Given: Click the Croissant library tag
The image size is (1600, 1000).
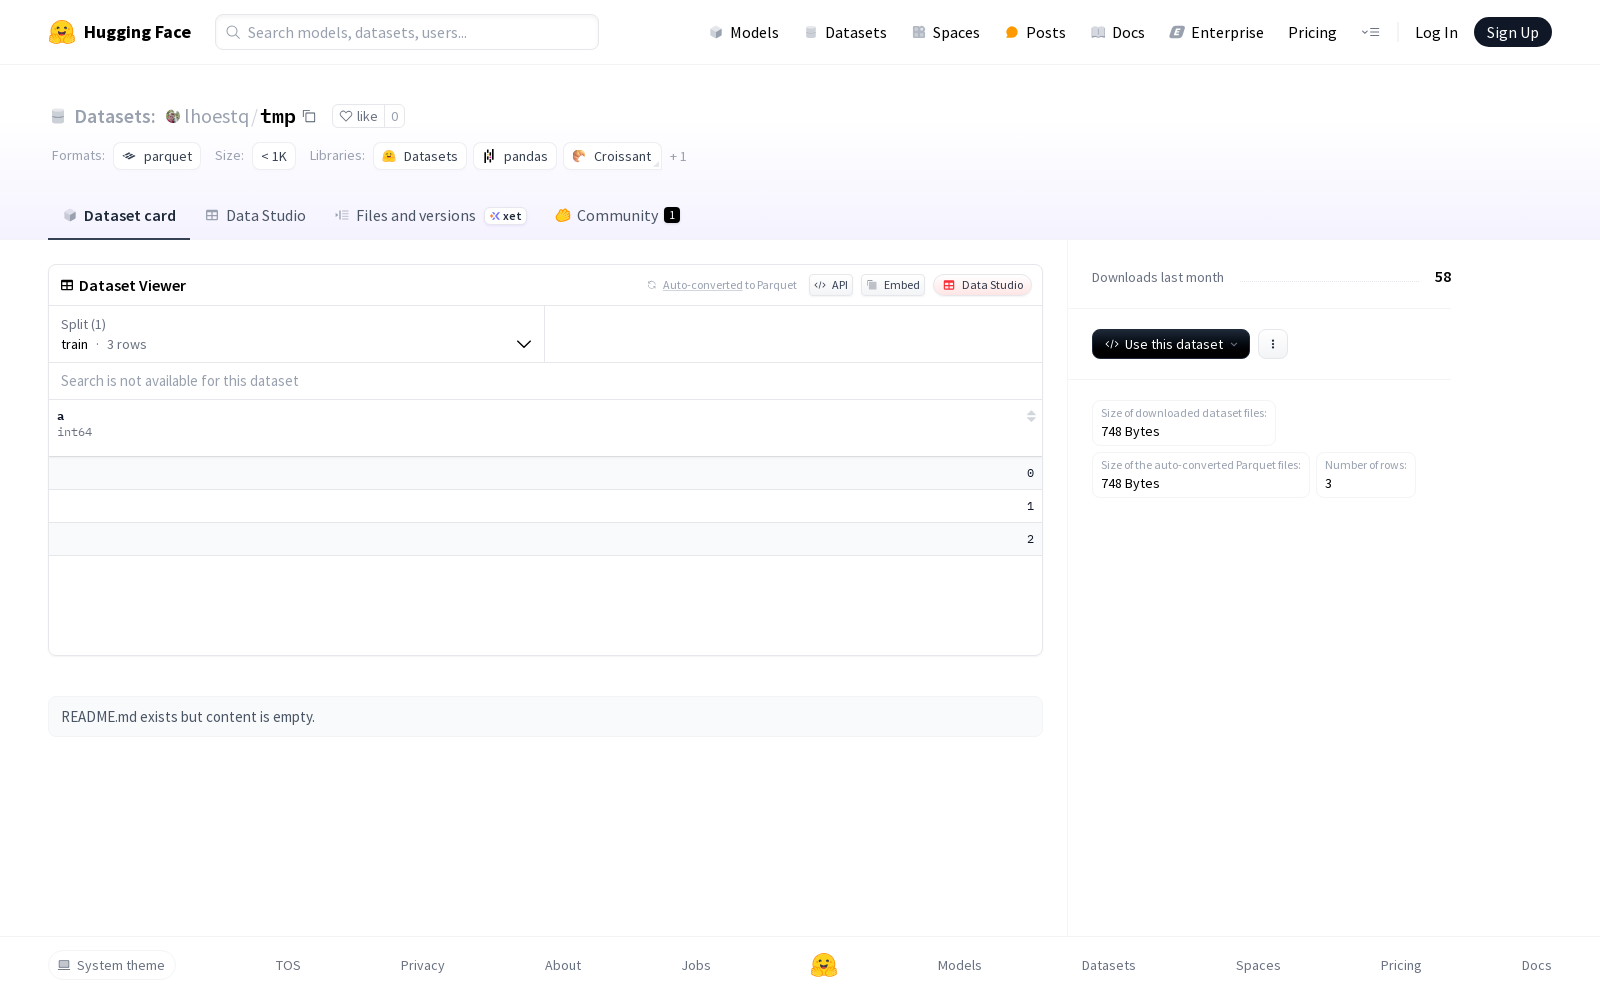Looking at the screenshot, I should tap(612, 156).
